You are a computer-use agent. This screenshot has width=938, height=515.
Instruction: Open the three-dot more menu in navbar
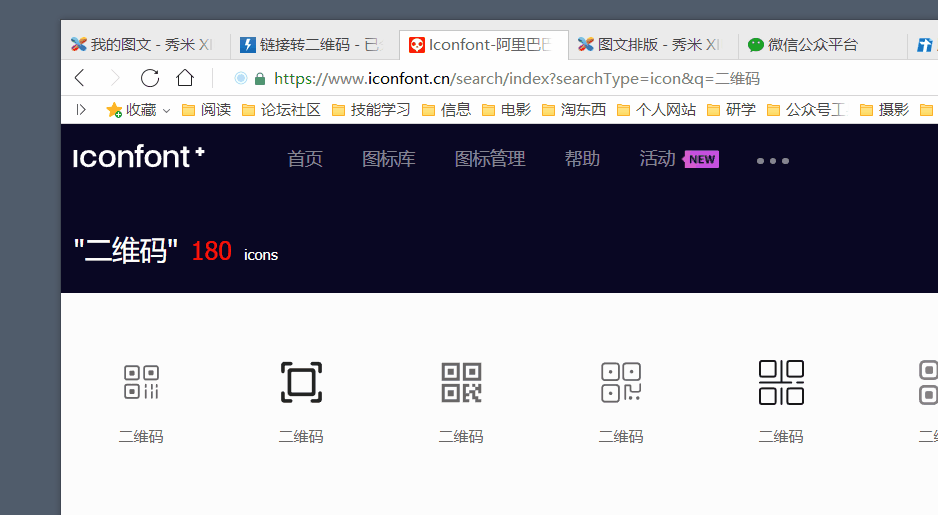pyautogui.click(x=773, y=161)
